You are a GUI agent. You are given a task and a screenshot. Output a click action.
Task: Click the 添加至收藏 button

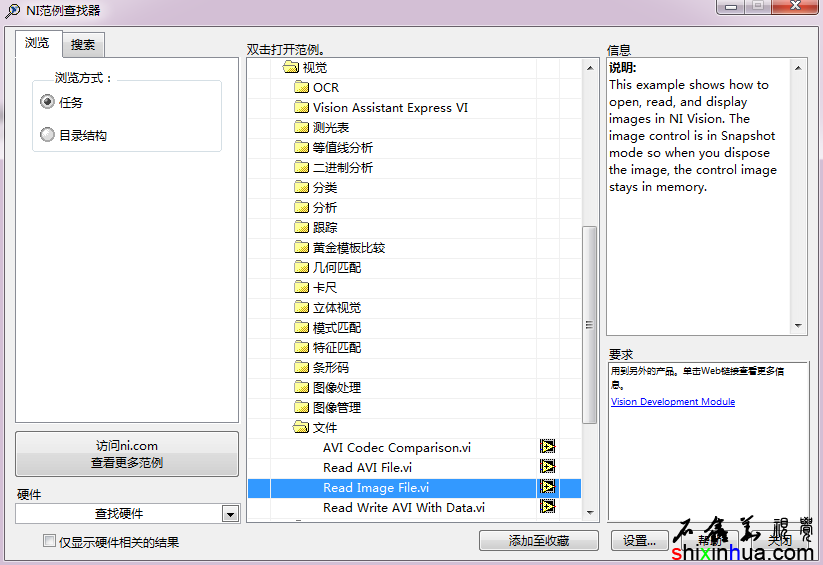click(x=538, y=540)
